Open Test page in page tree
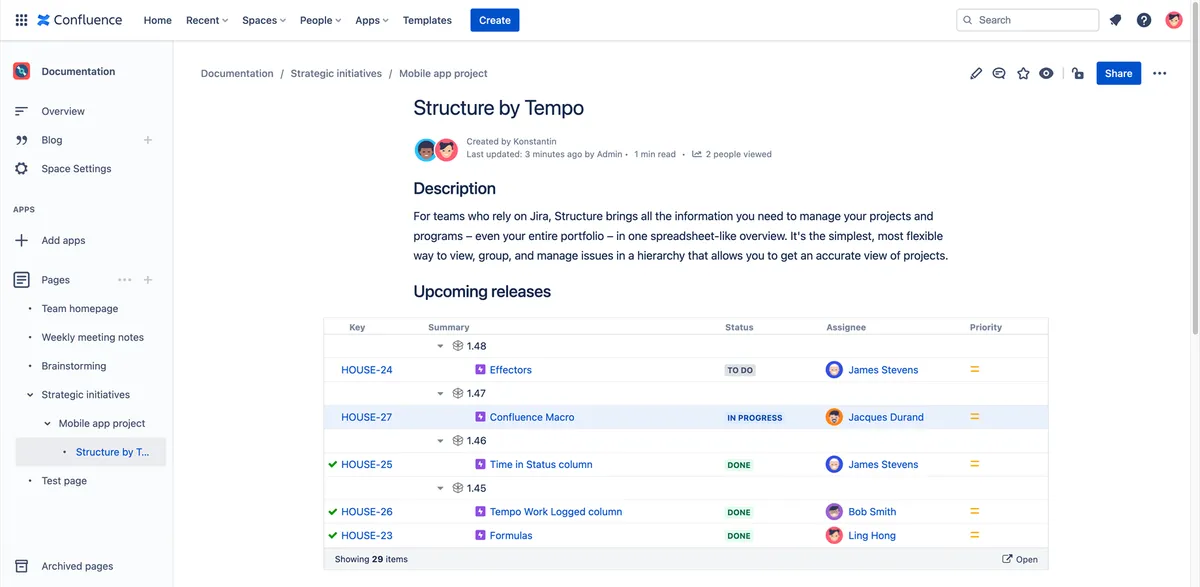The image size is (1200, 587). pos(64,481)
